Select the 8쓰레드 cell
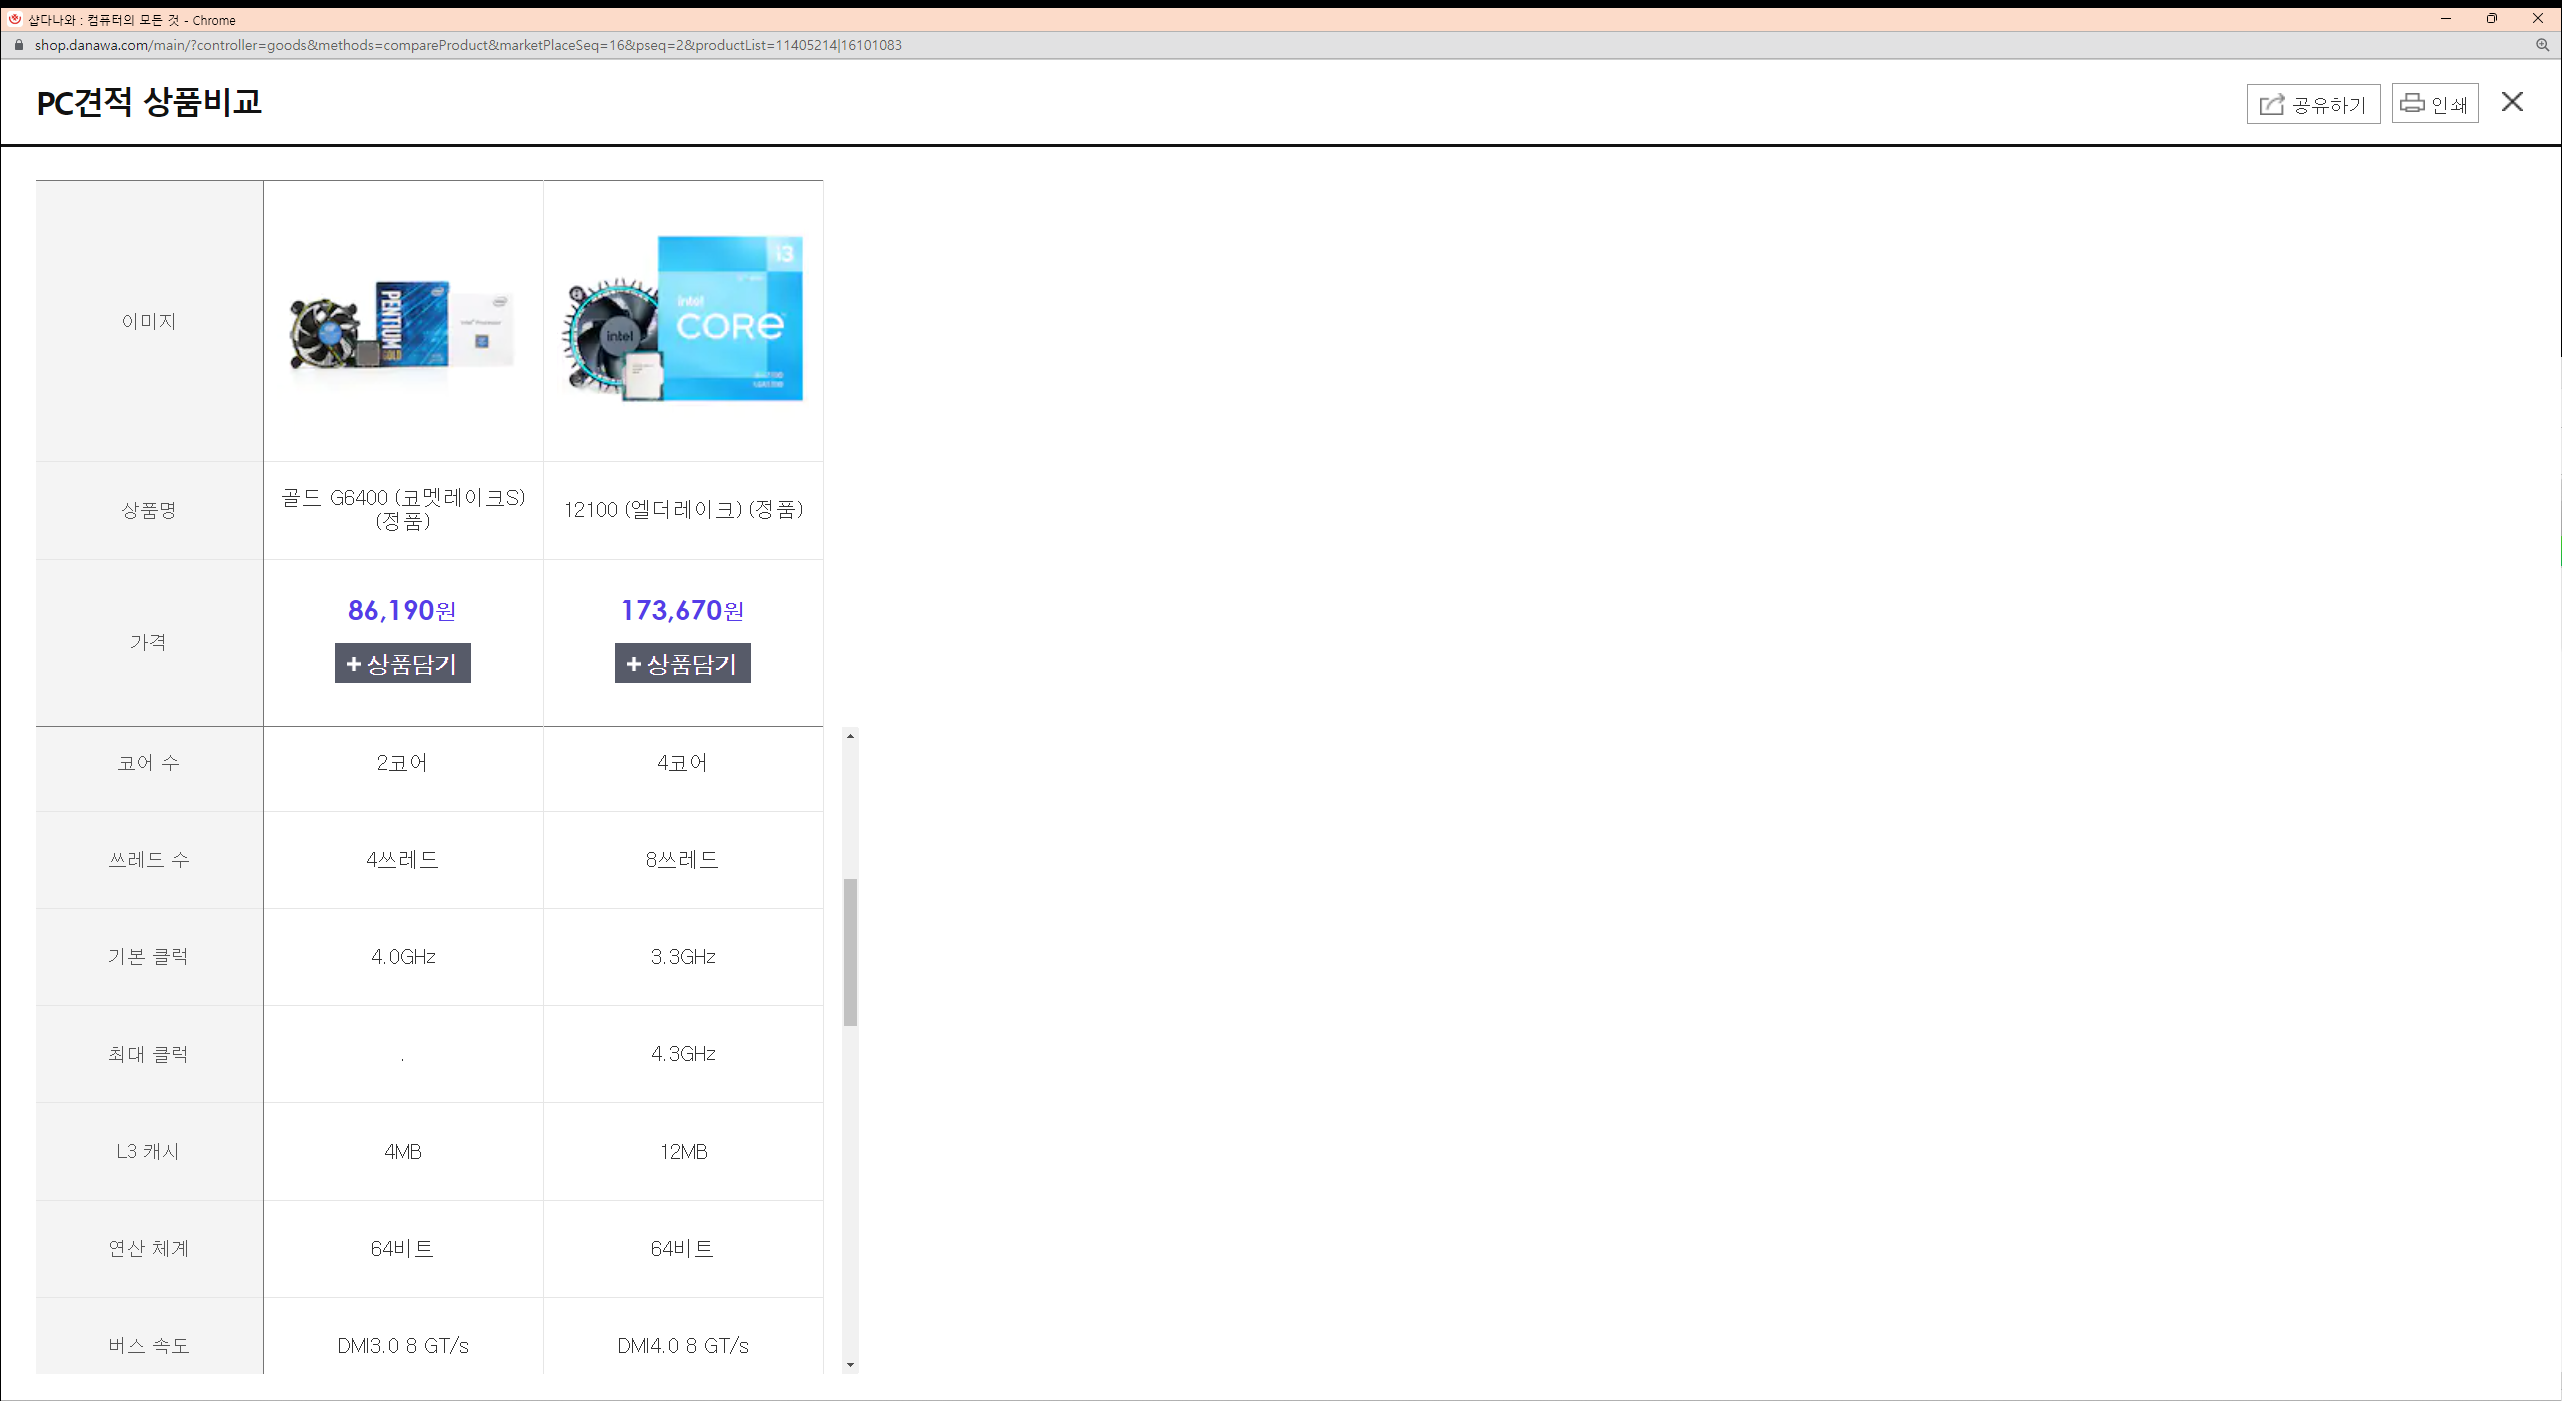 [x=682, y=860]
